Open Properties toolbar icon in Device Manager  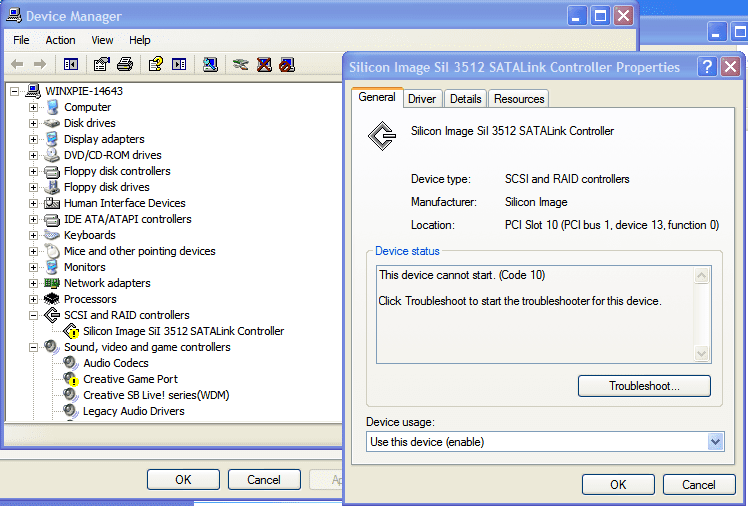[x=102, y=64]
